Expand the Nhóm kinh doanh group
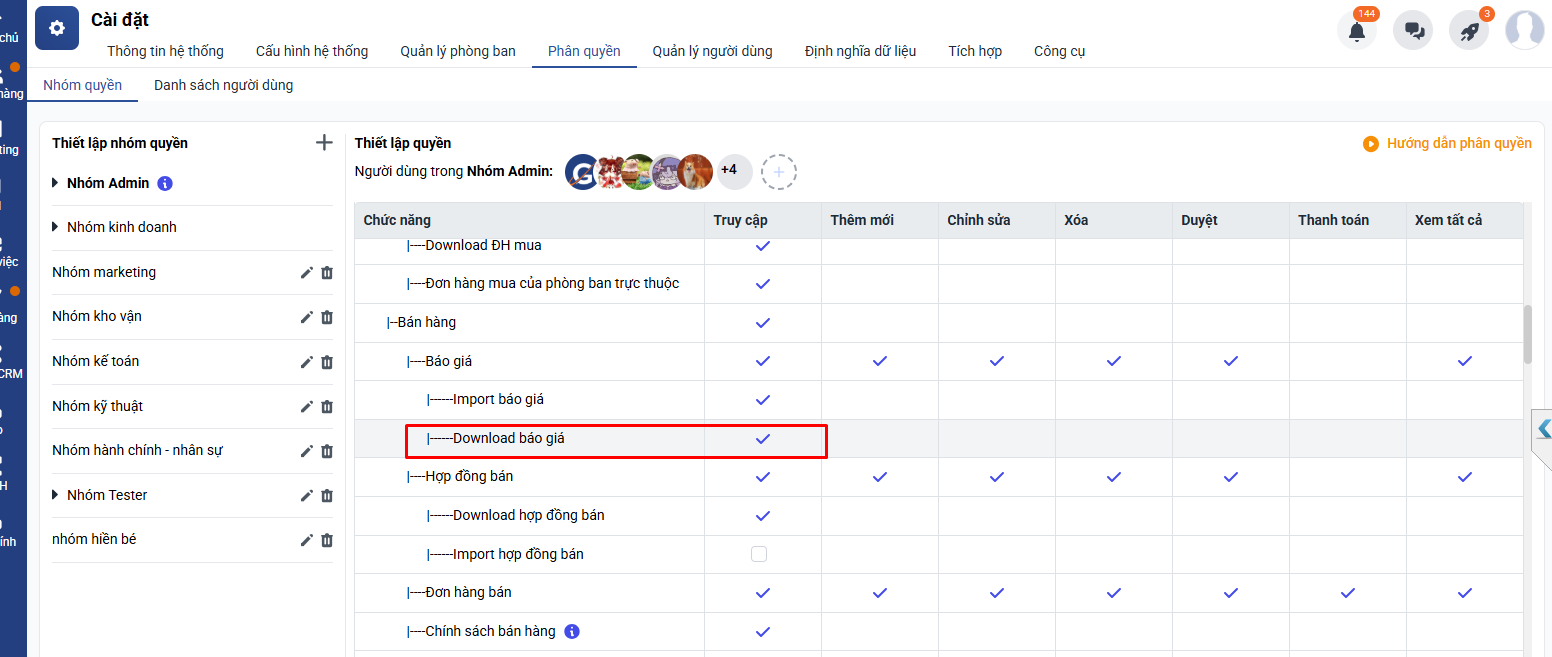The height and width of the screenshot is (657, 1552). 56,227
